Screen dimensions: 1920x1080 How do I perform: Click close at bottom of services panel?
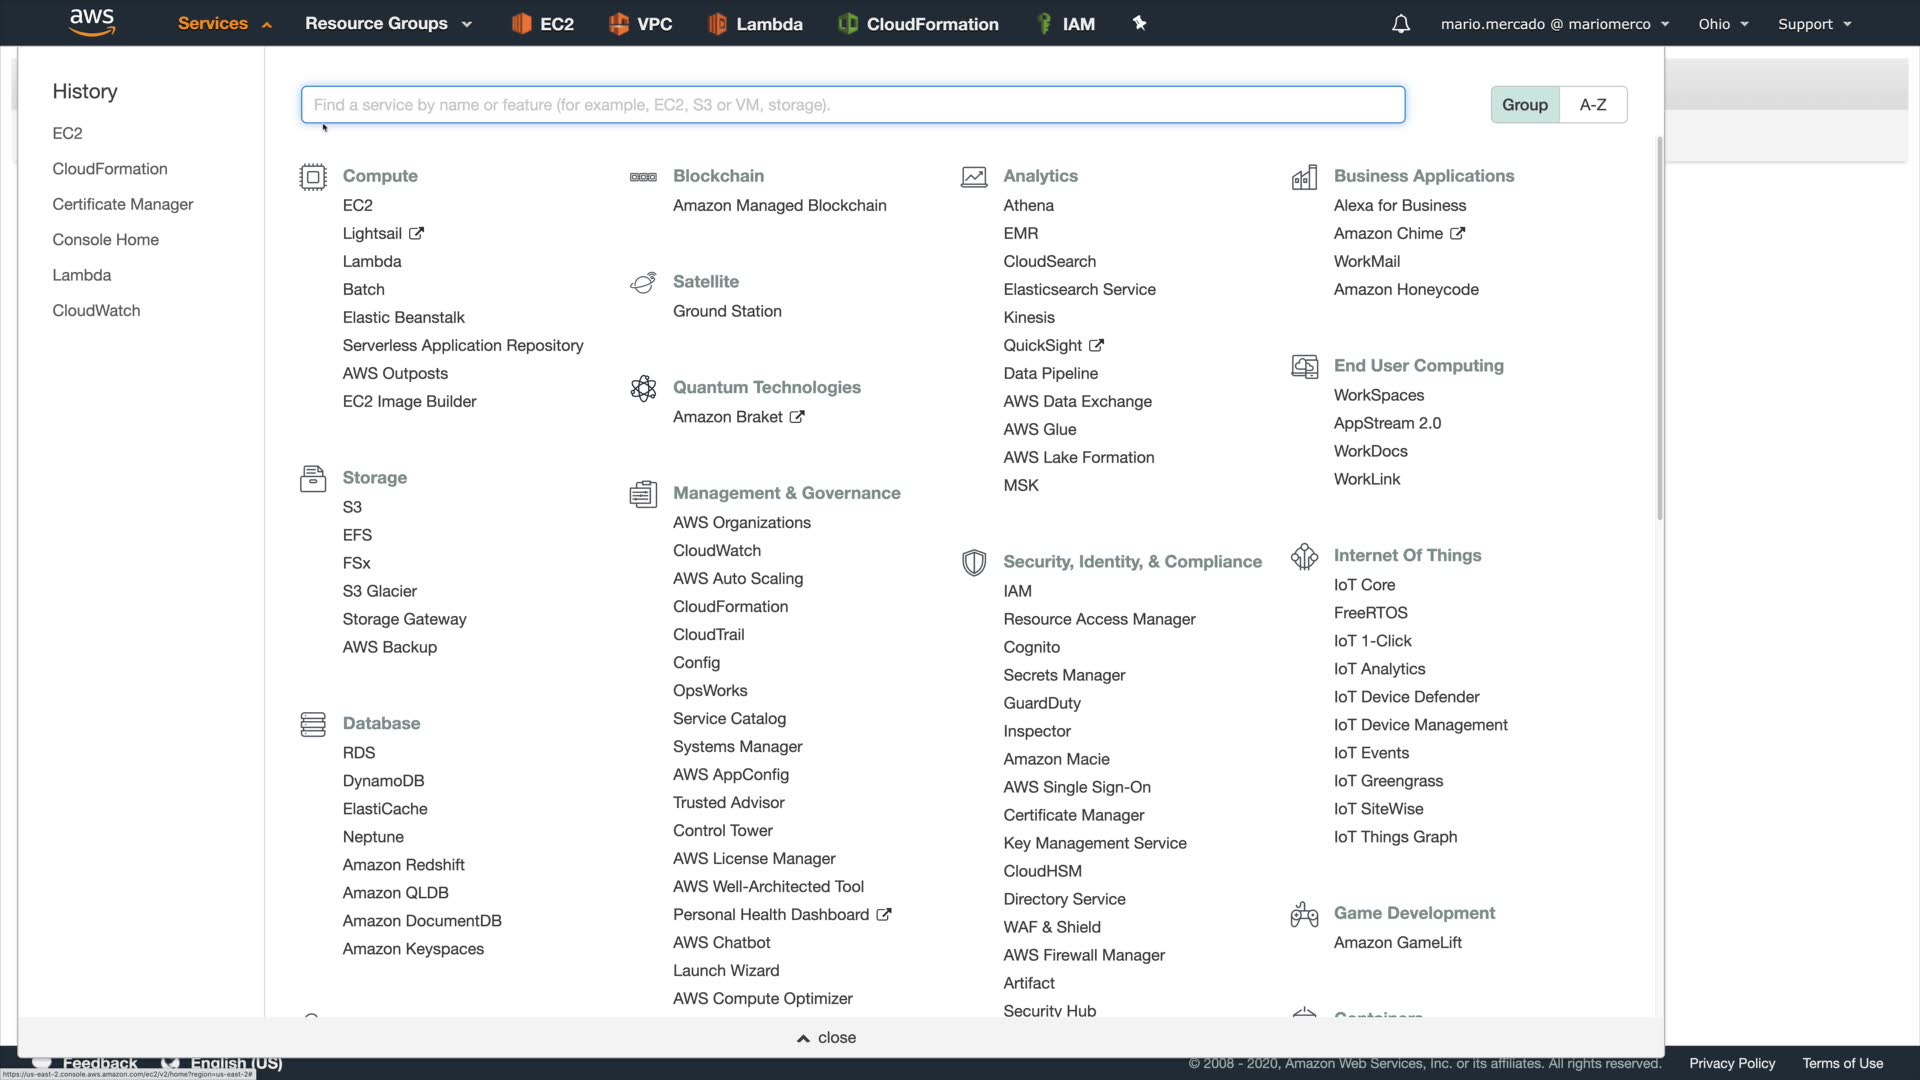827,1038
